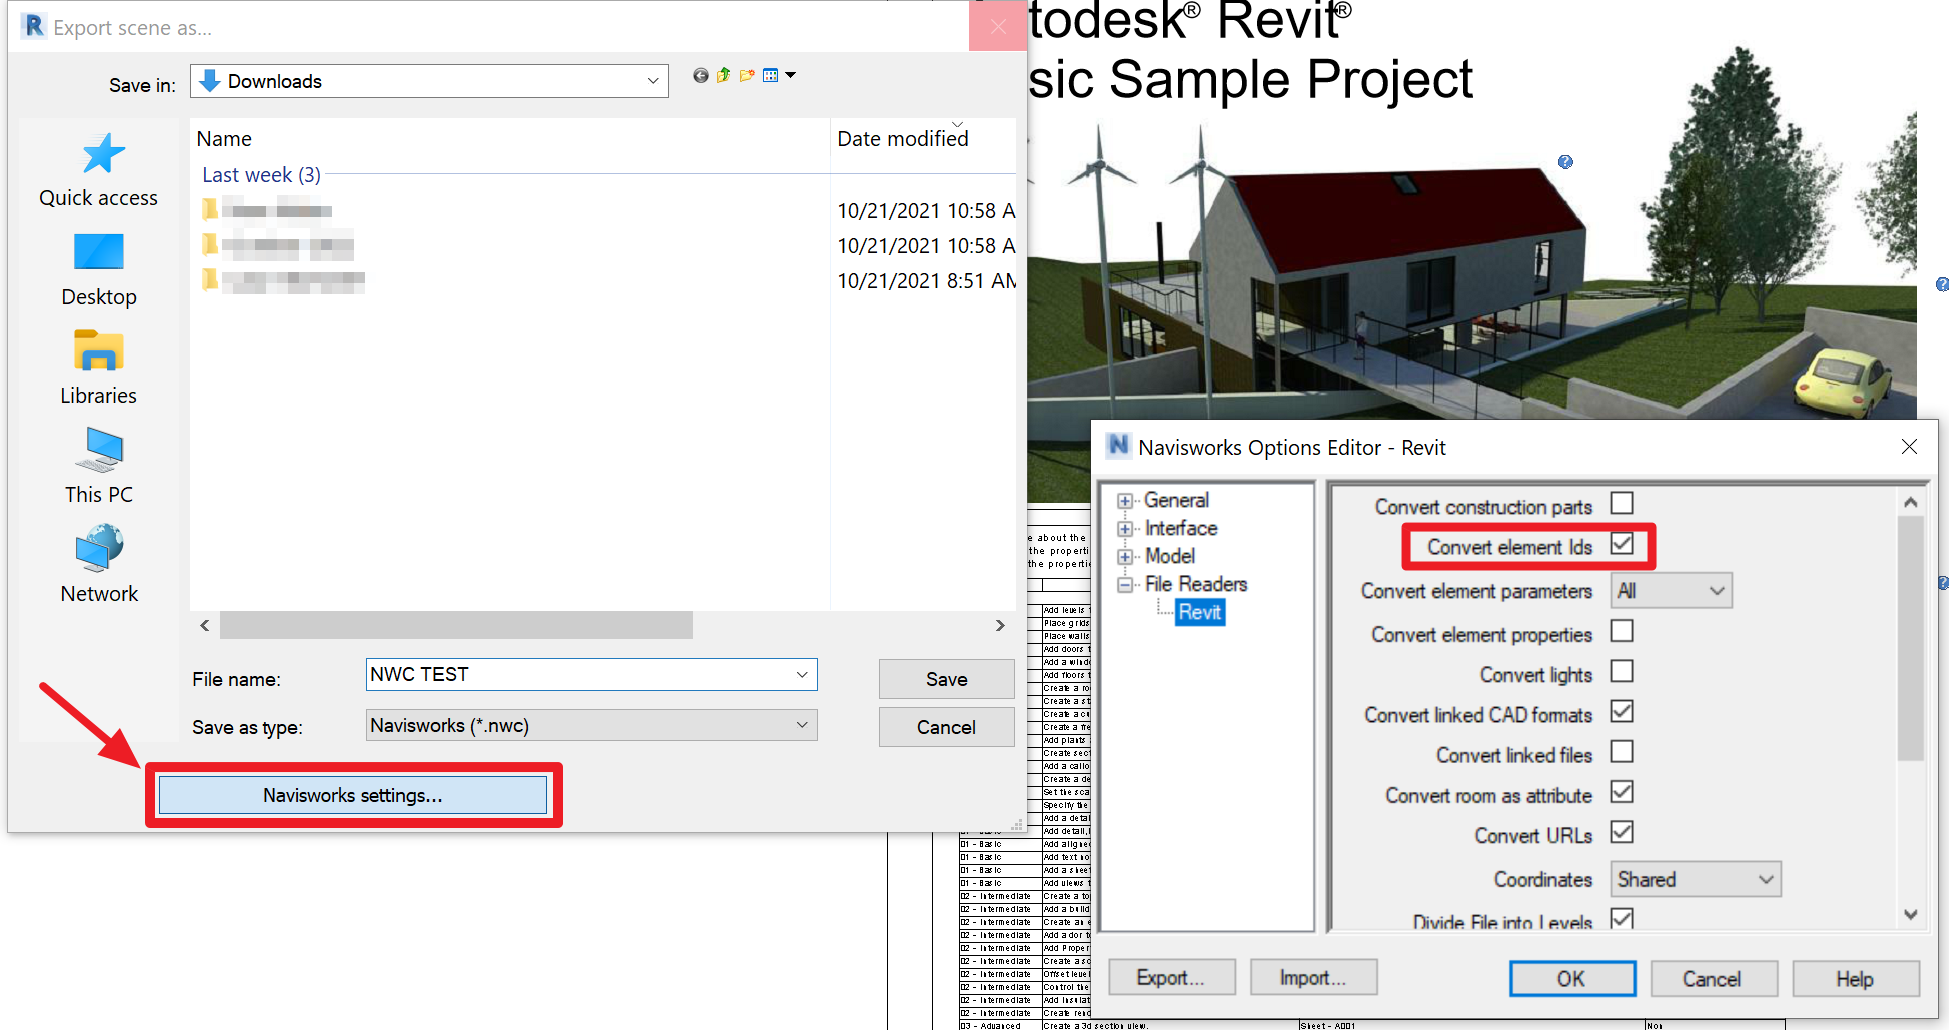
Task: Click Import in the Options Editor
Action: (1313, 978)
